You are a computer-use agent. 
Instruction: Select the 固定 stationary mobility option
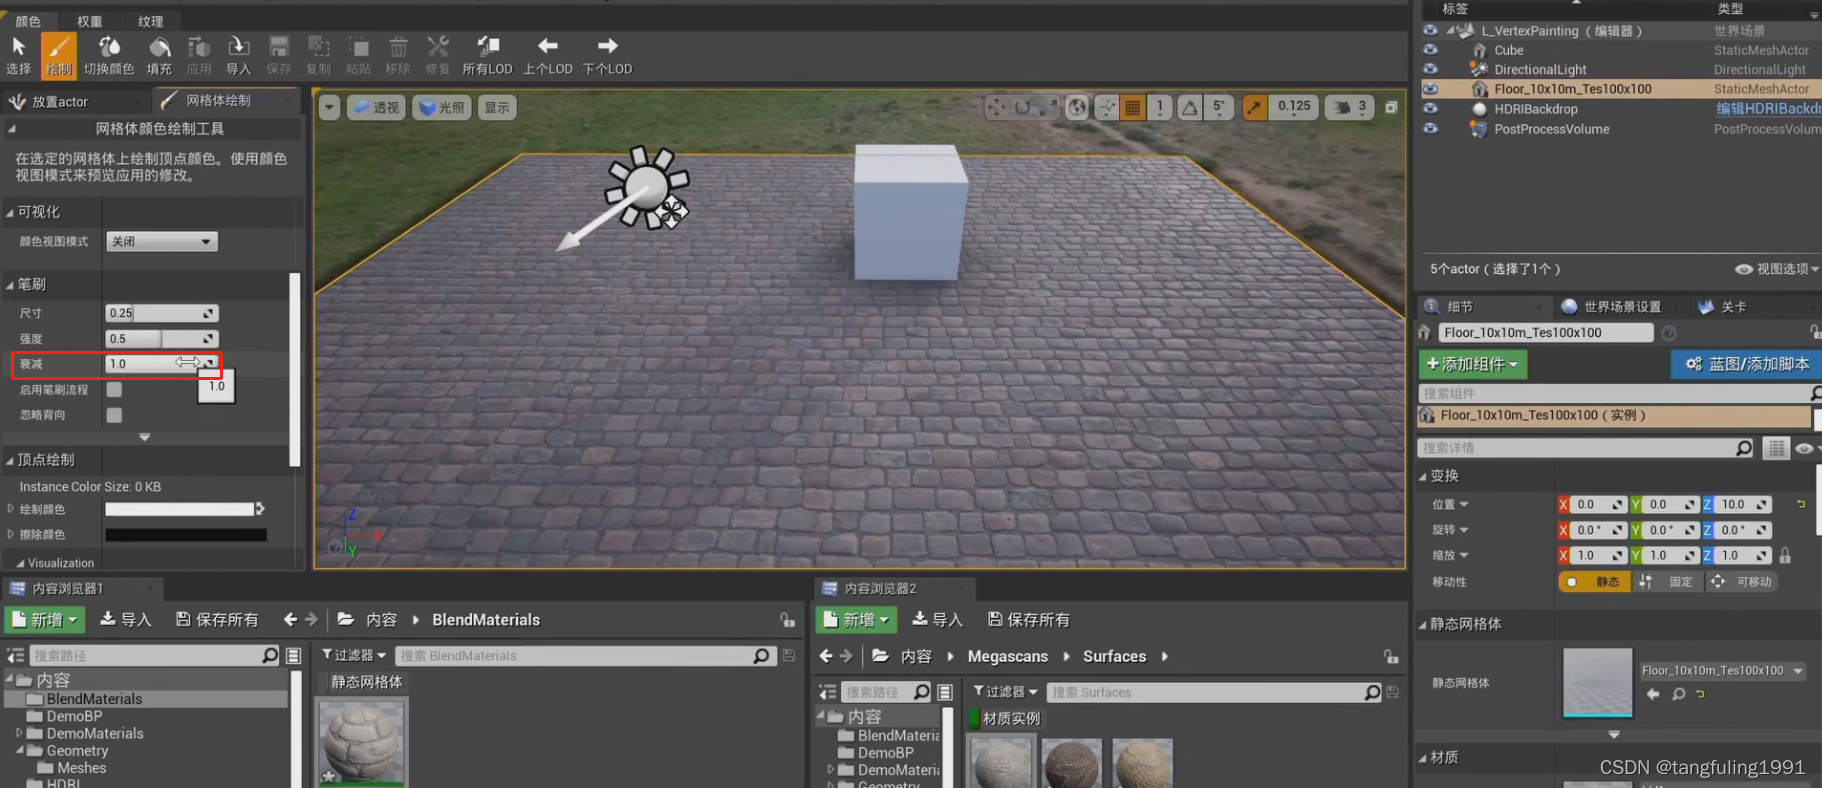(1669, 582)
